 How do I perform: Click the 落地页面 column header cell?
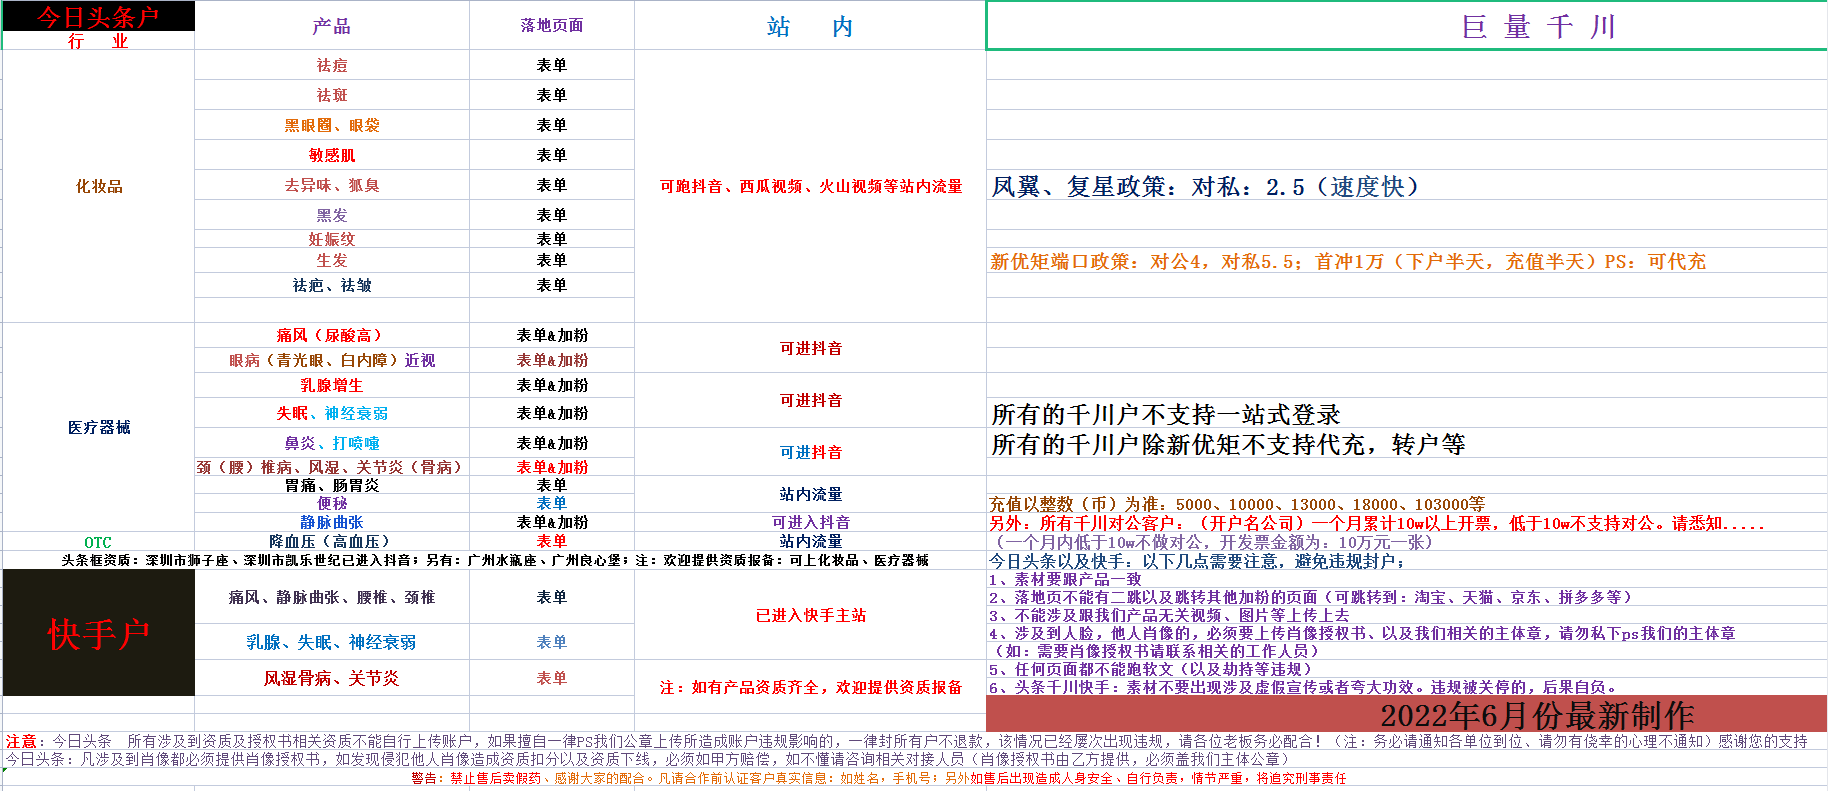(551, 26)
